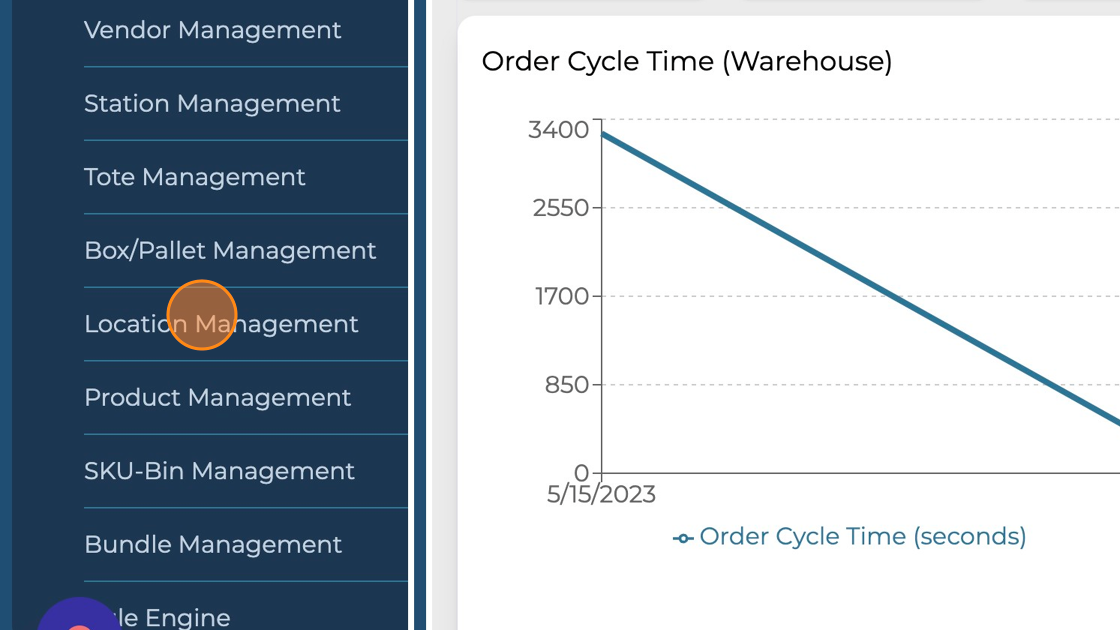
Task: Click the Order Cycle Time (Warehouse) title
Action: pyautogui.click(x=686, y=62)
